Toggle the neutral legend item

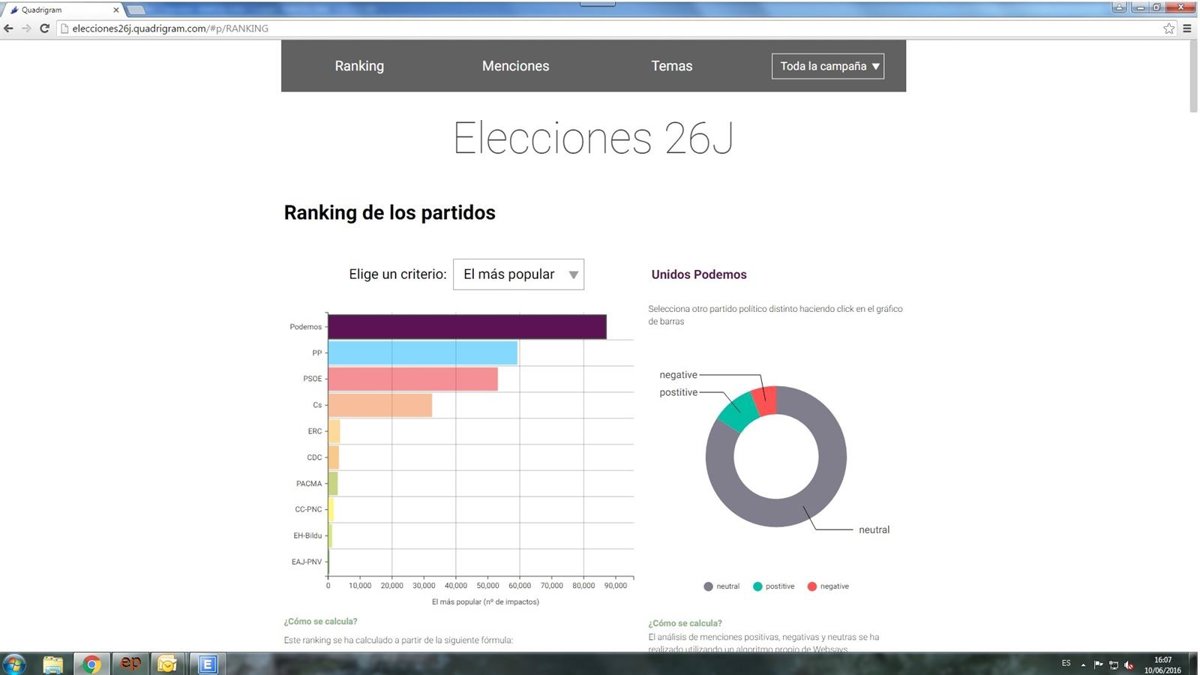(x=723, y=586)
